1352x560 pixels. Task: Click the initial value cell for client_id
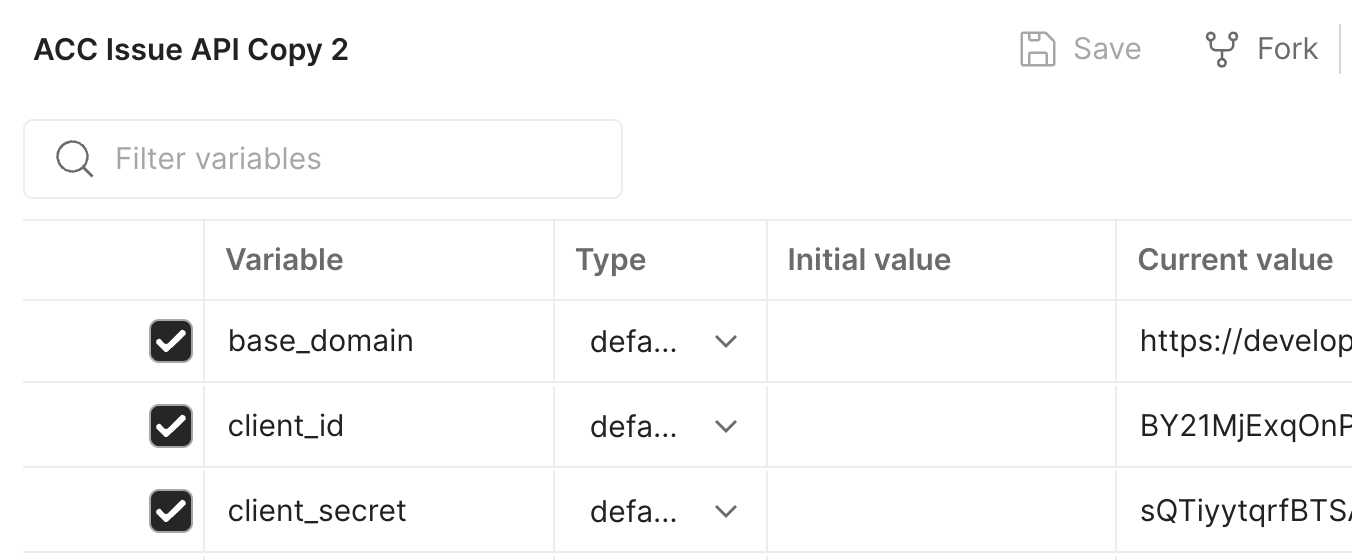941,426
